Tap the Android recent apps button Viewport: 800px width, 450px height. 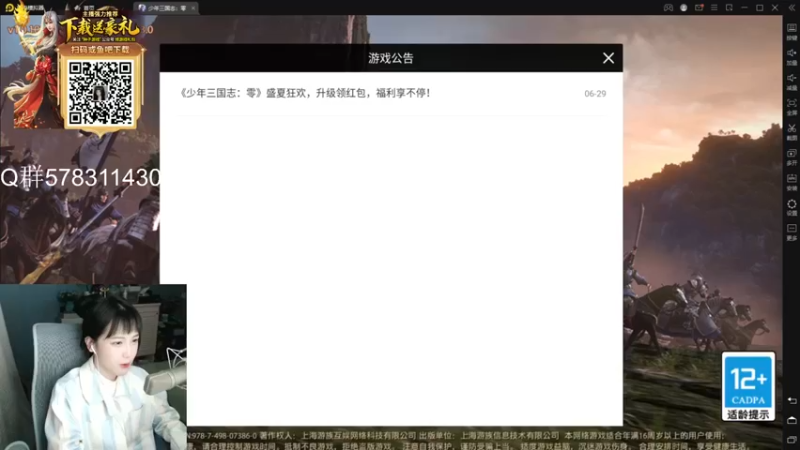click(x=792, y=439)
